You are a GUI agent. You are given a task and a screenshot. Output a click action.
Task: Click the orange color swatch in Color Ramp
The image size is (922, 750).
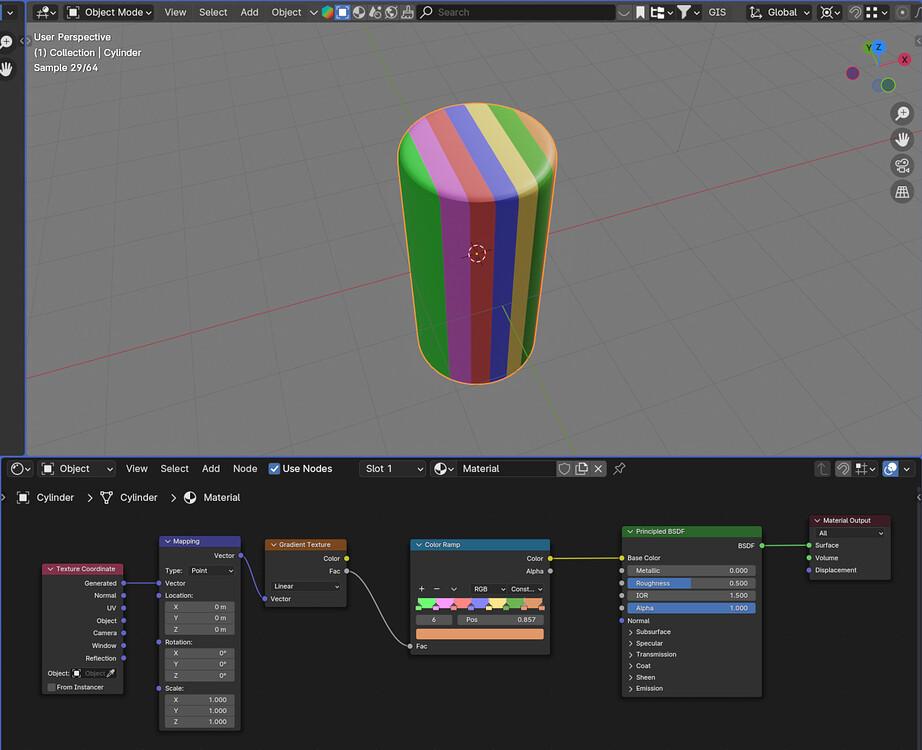point(480,634)
